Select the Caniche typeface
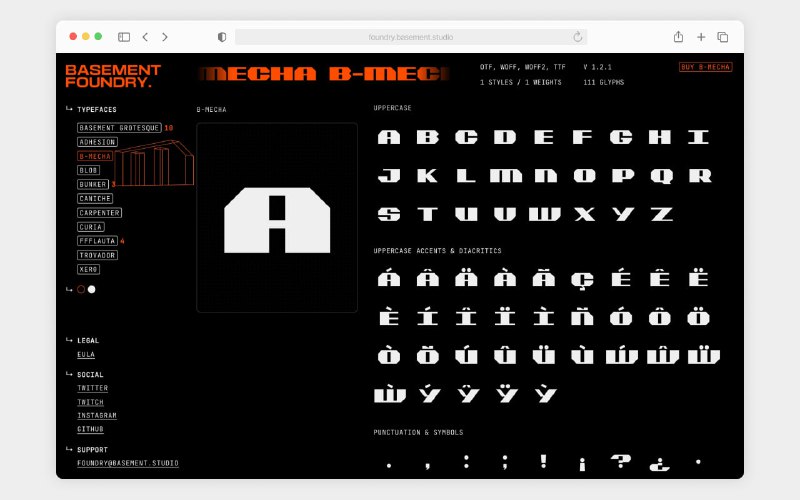This screenshot has height=500, width=800. (x=95, y=198)
